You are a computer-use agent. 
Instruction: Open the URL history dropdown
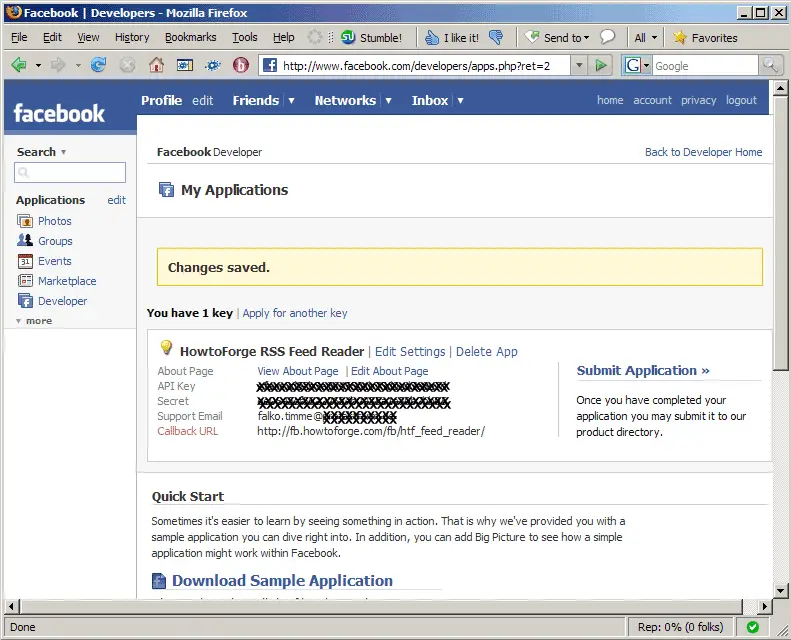[578, 65]
